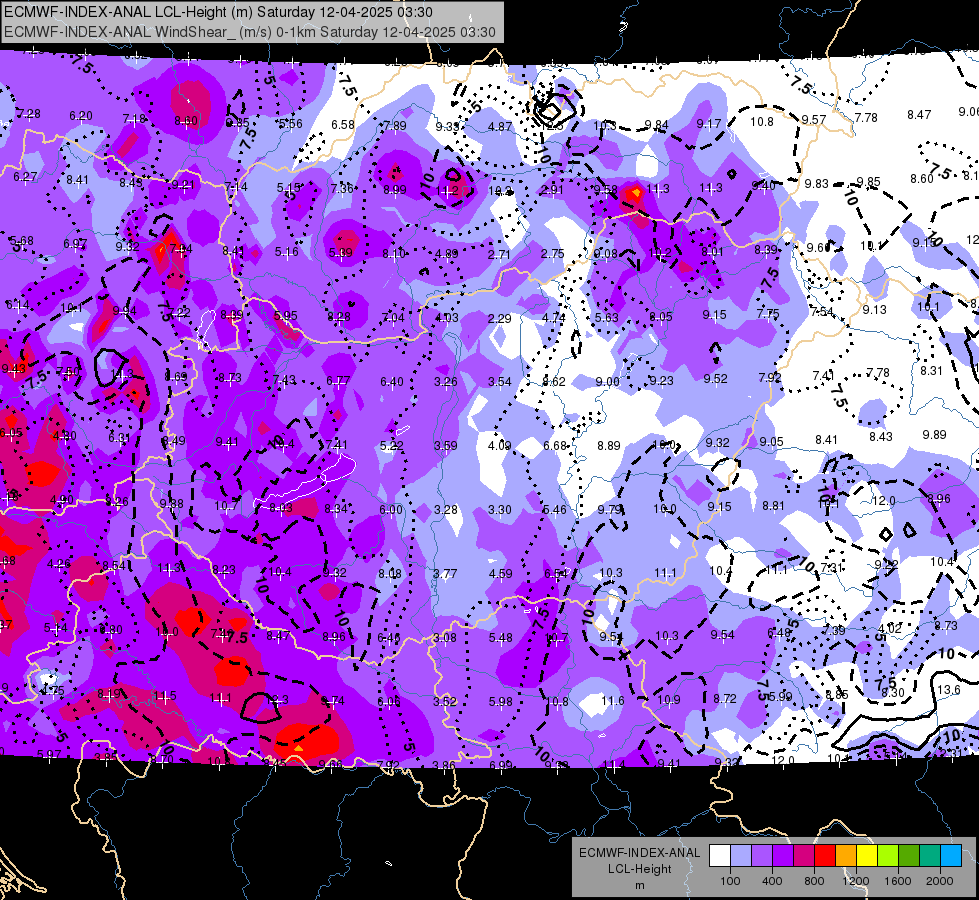
Task: Click the grid value '5.22'
Action: coord(391,446)
